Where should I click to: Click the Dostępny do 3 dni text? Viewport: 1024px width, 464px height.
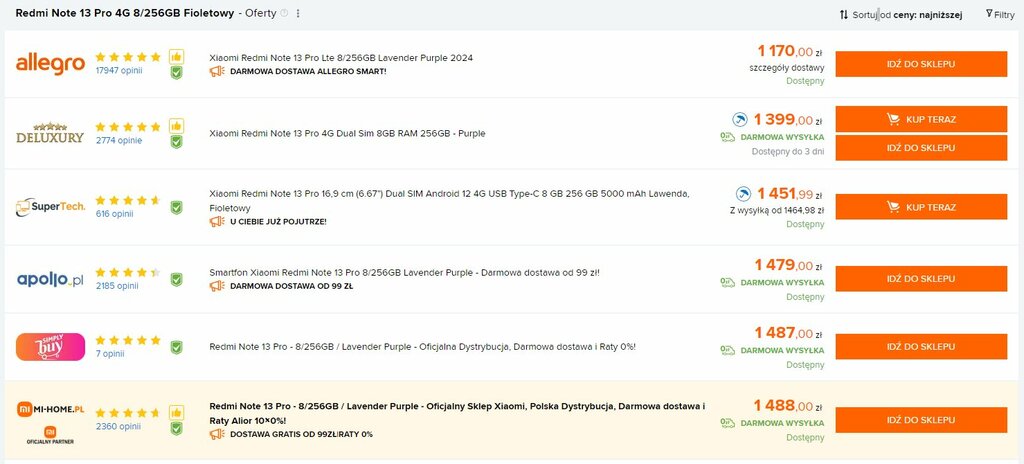point(786,152)
